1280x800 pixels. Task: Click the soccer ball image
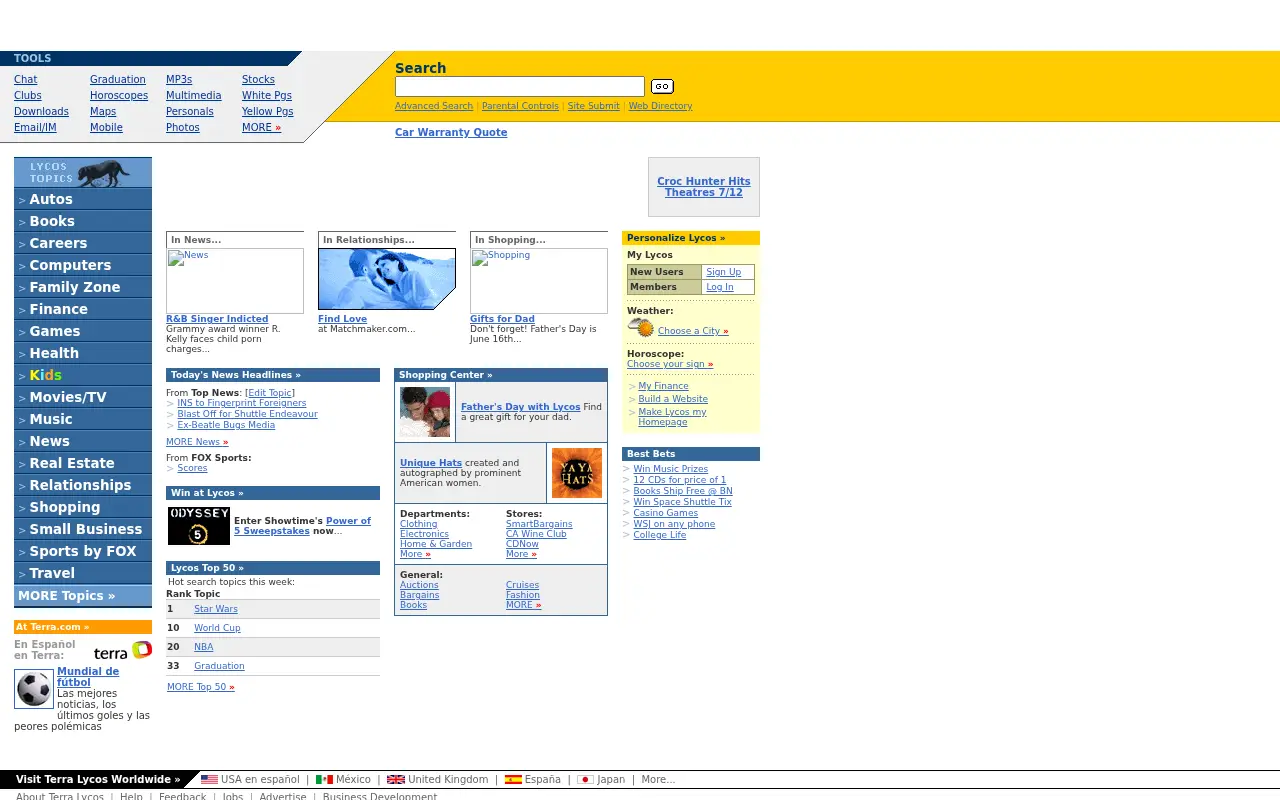pyautogui.click(x=34, y=689)
